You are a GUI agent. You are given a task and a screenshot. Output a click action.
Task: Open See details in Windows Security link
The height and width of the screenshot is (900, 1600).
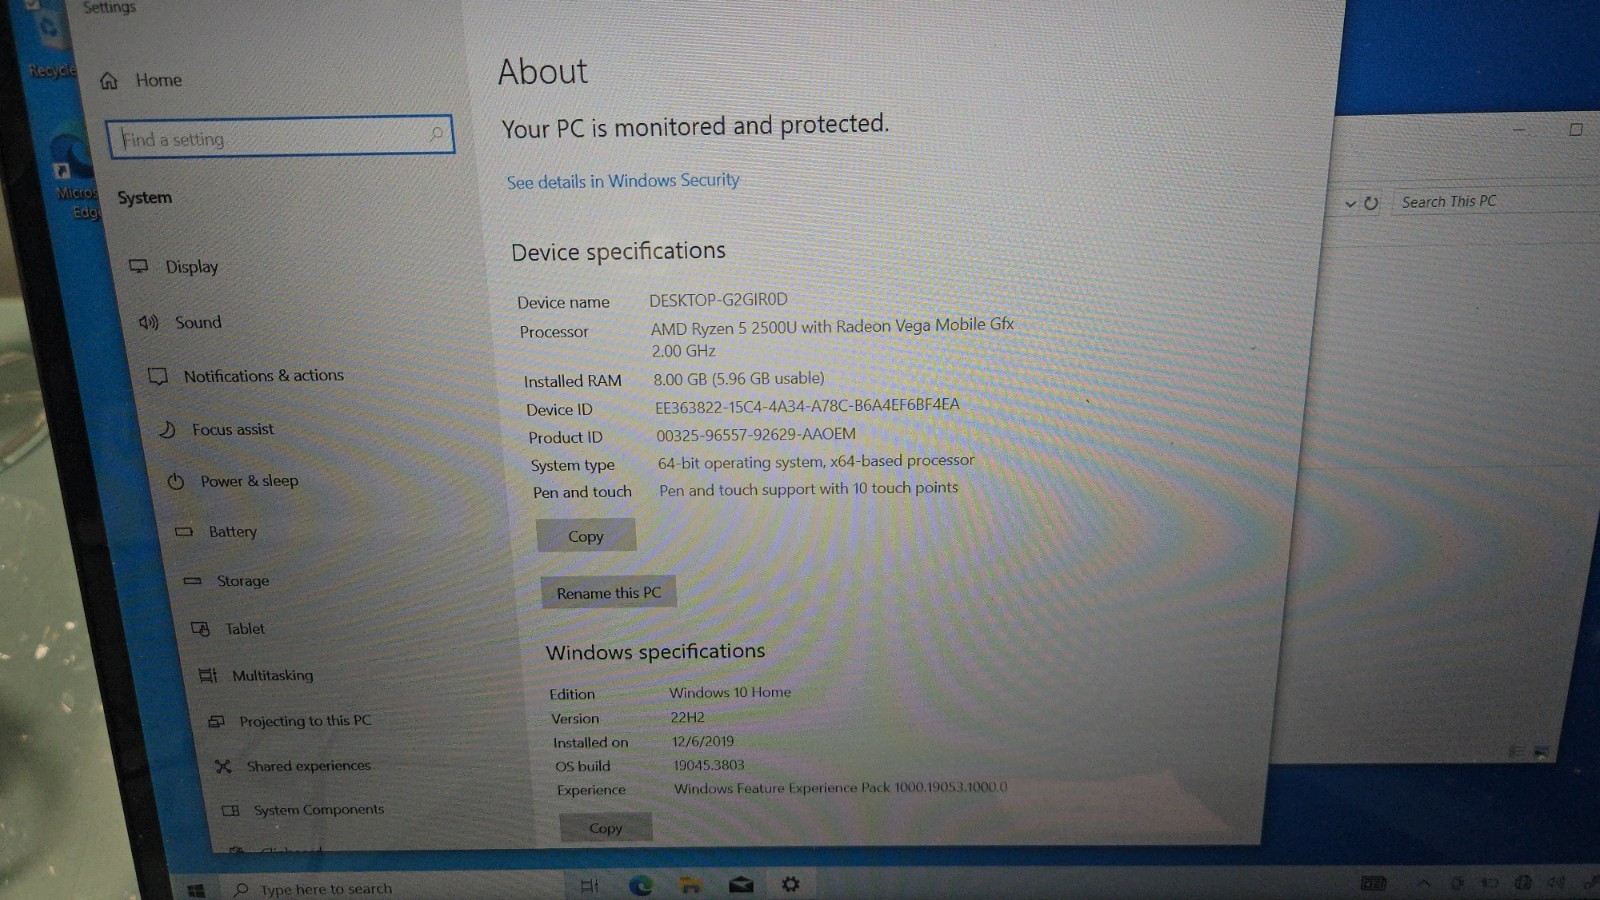623,181
